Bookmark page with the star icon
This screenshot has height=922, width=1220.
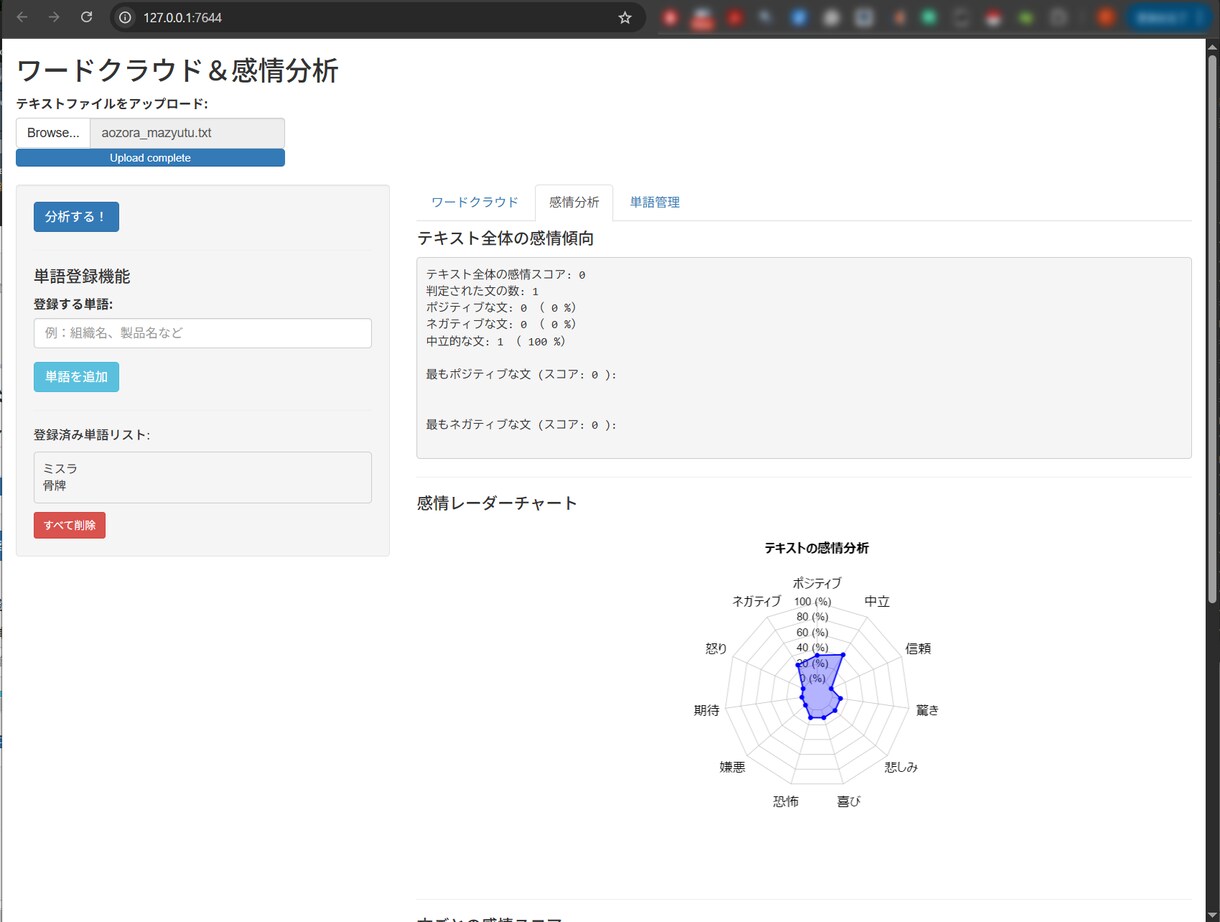(x=625, y=17)
